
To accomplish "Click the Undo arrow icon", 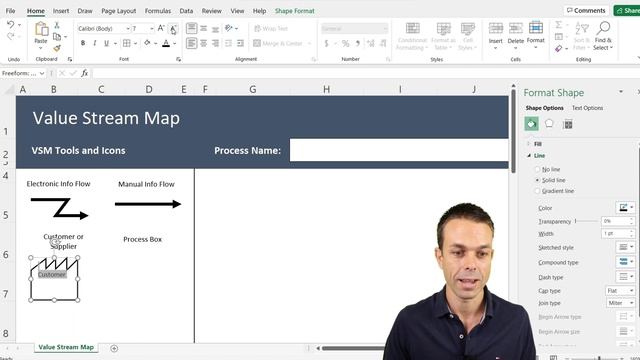I will pyautogui.click(x=11, y=25).
